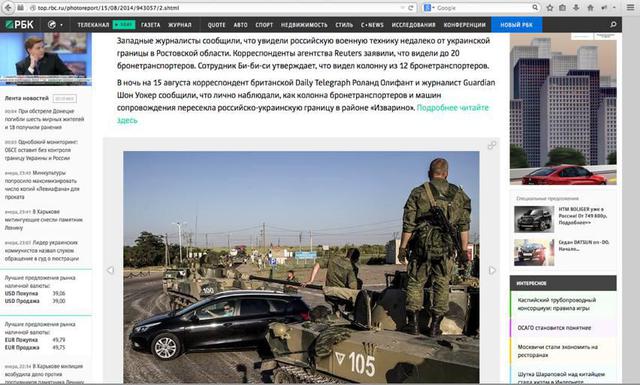Open the downloads arrow icon
640x385 pixels.
(x=576, y=8)
